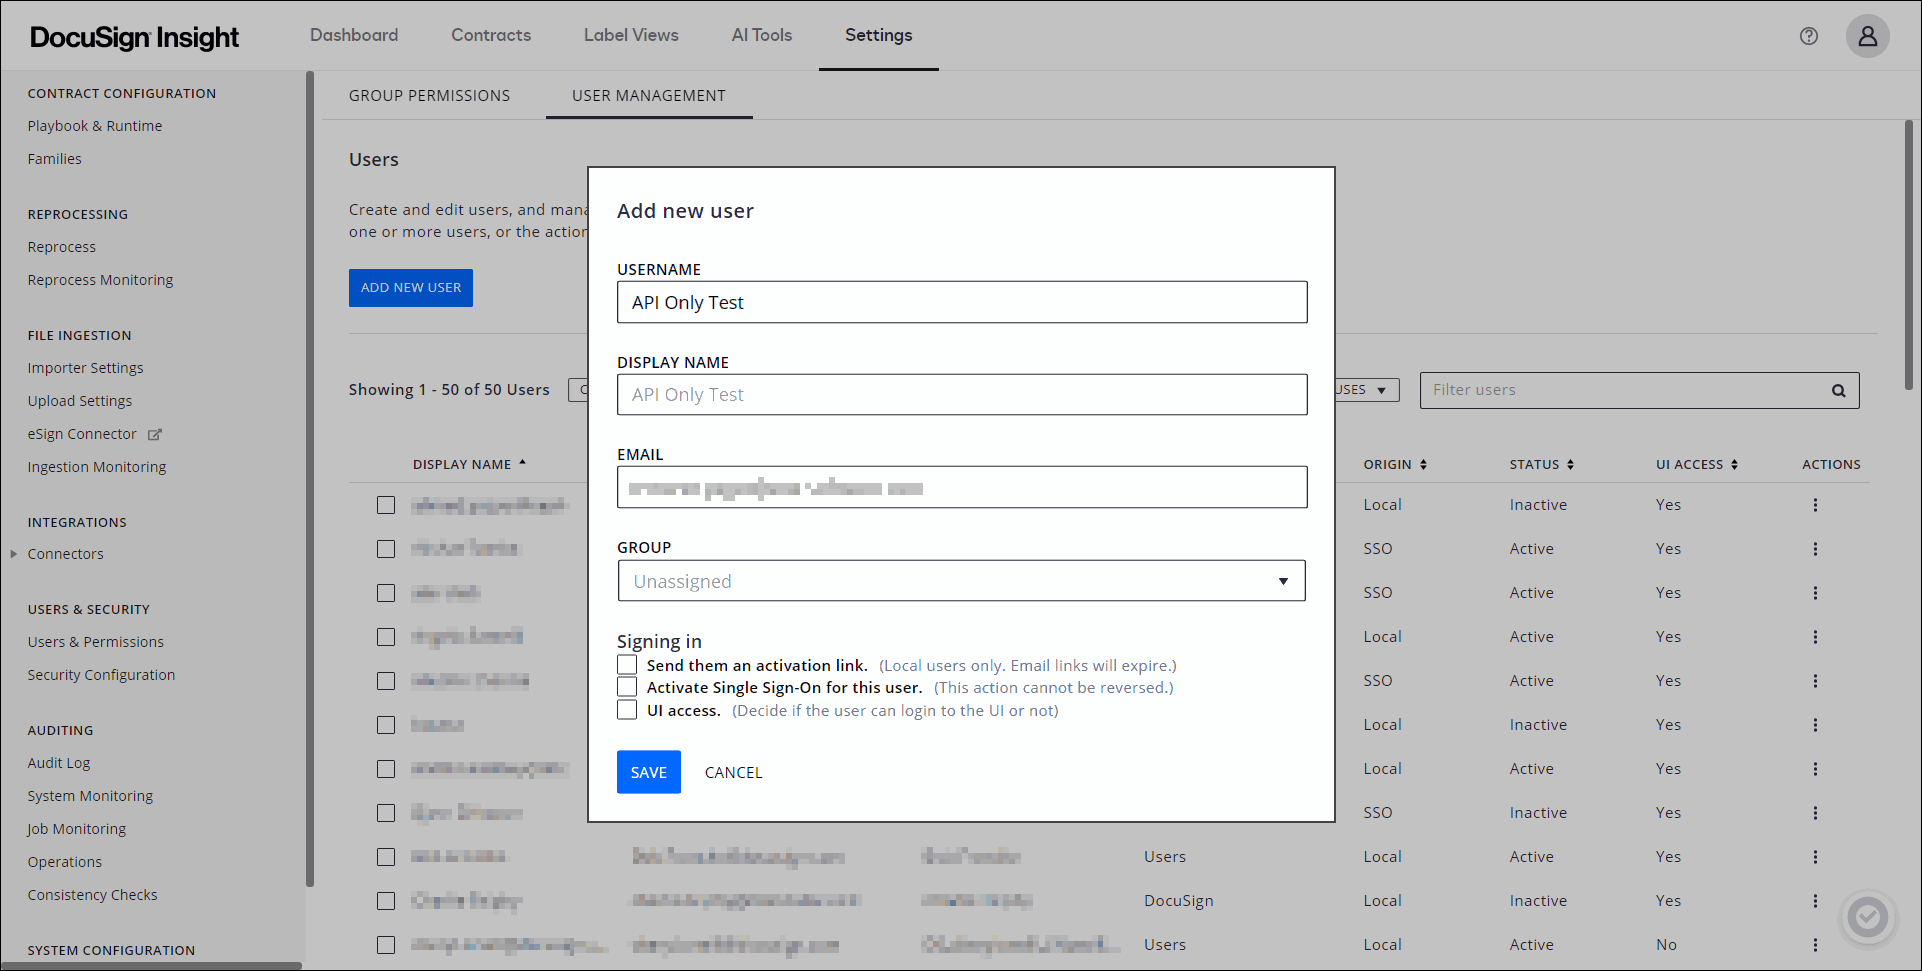Viewport: 1922px width, 971px height.
Task: Cancel the Add new user dialog
Action: click(x=733, y=772)
